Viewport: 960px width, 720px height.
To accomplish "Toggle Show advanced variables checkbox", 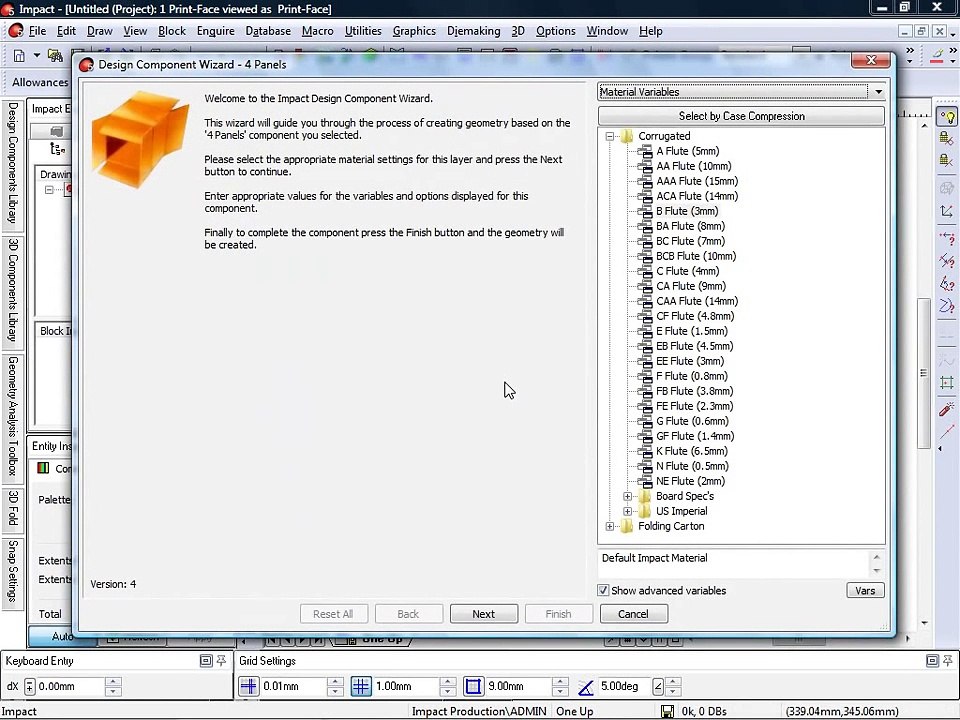I will (603, 590).
